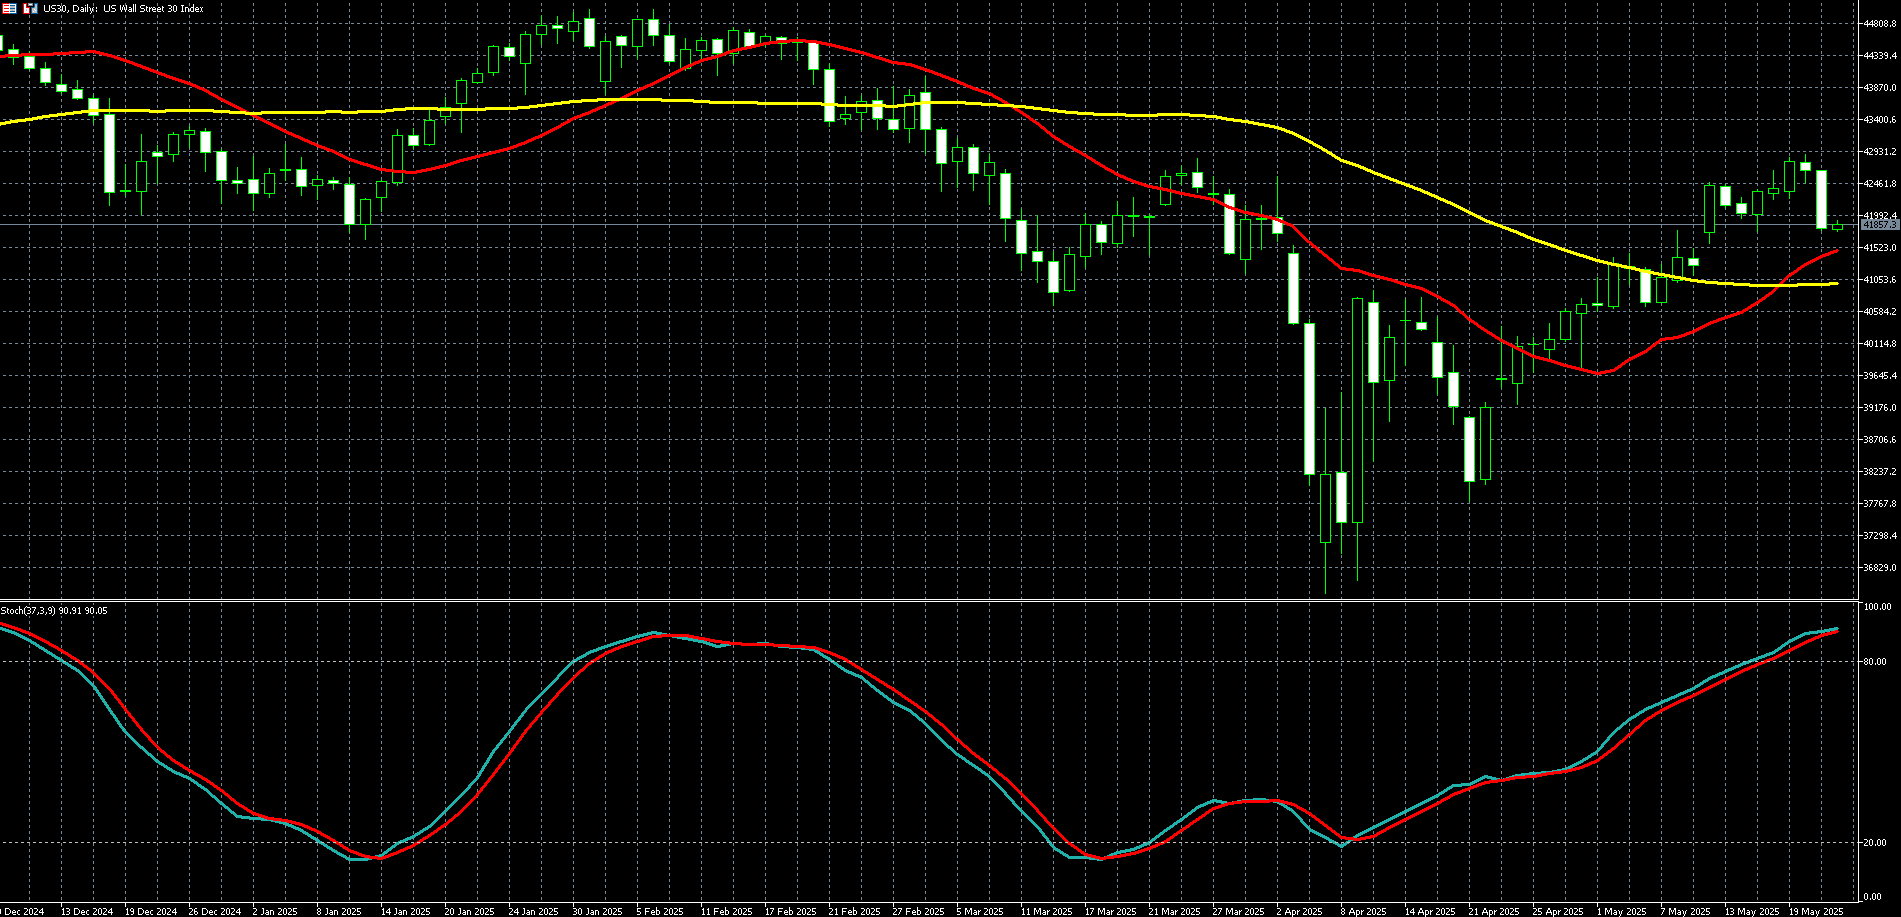Click price level 38237.2 on the scale
1901x917 pixels.
click(1880, 472)
